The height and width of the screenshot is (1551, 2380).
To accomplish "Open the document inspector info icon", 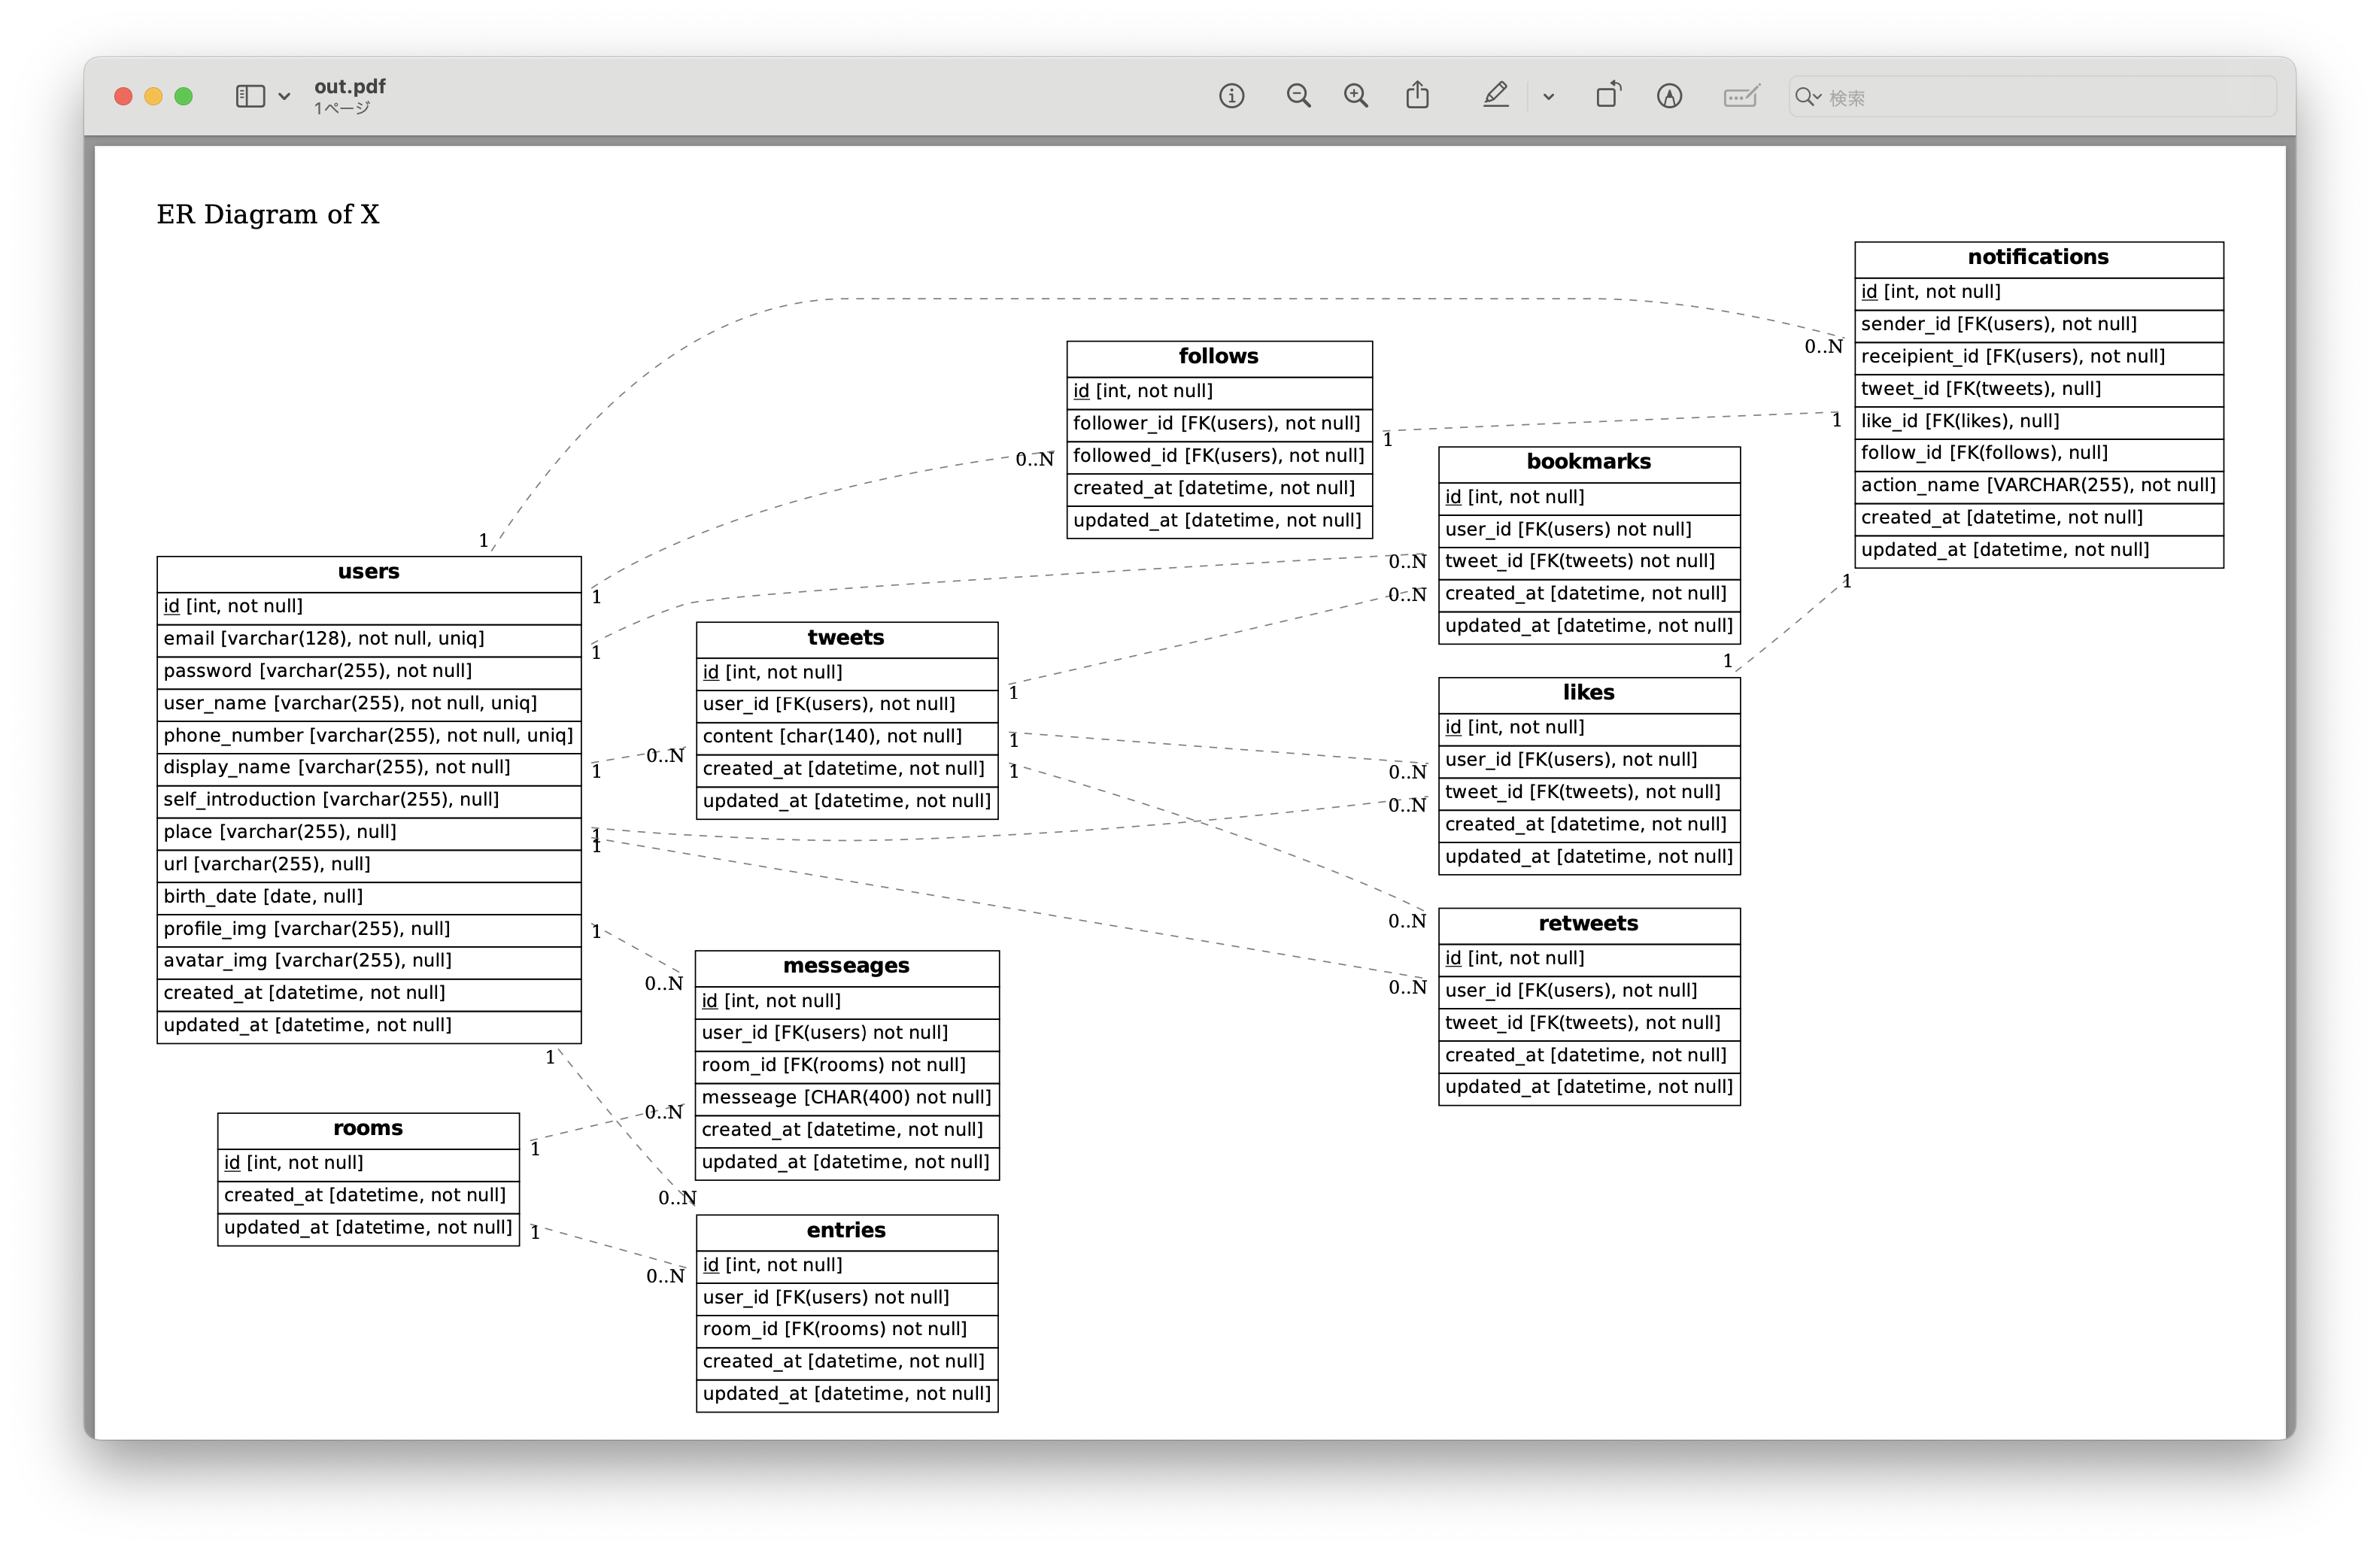I will [1231, 96].
